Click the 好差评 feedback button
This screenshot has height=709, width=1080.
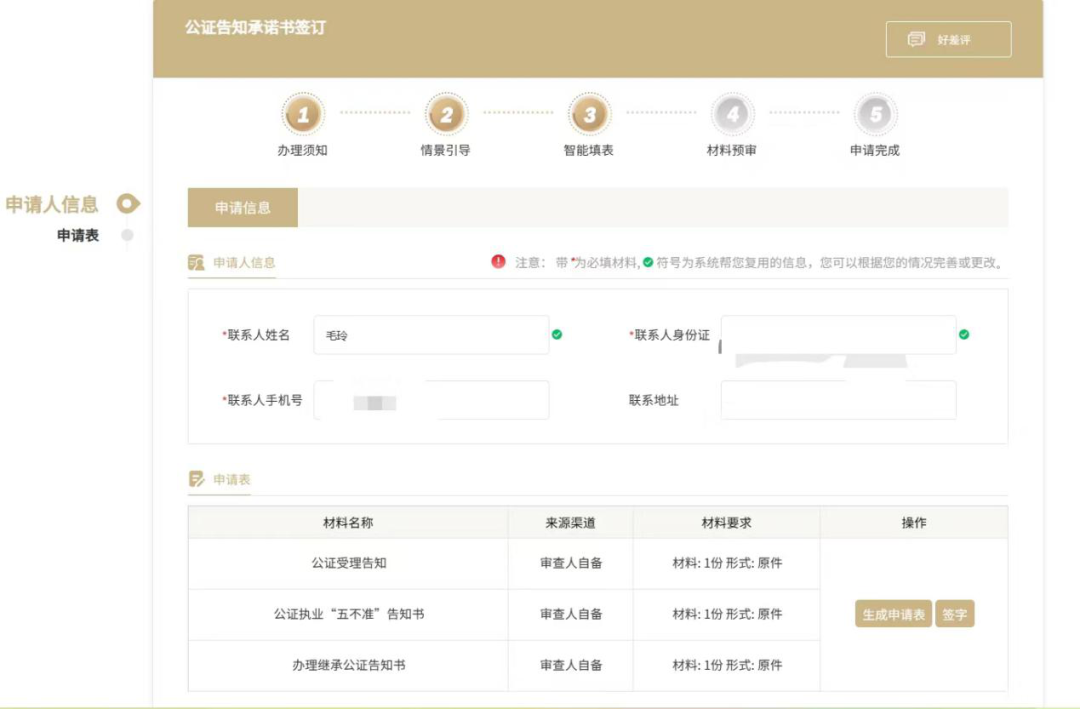(x=948, y=40)
